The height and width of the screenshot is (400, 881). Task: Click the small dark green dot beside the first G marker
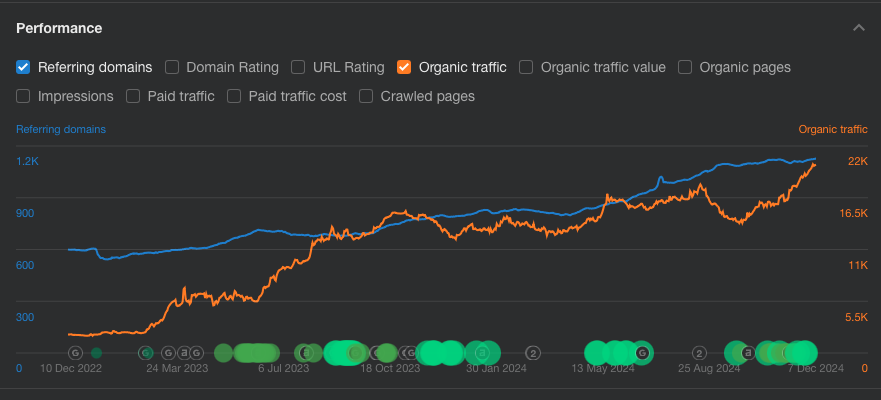(96, 353)
